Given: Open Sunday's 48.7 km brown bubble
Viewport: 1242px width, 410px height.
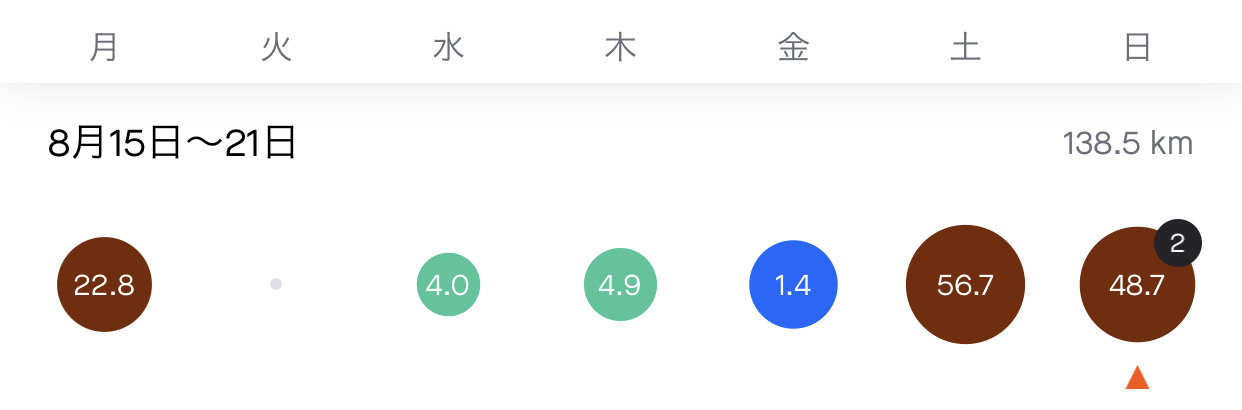Looking at the screenshot, I should coord(1137,285).
